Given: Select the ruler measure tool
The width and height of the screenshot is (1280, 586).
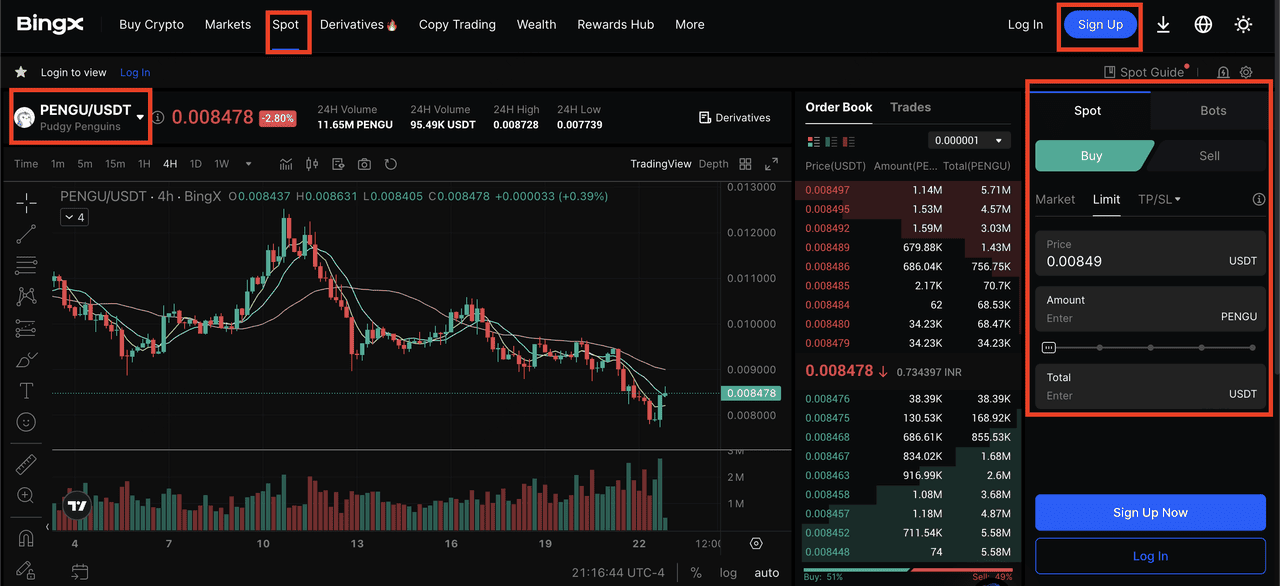Looking at the screenshot, I should [26, 465].
